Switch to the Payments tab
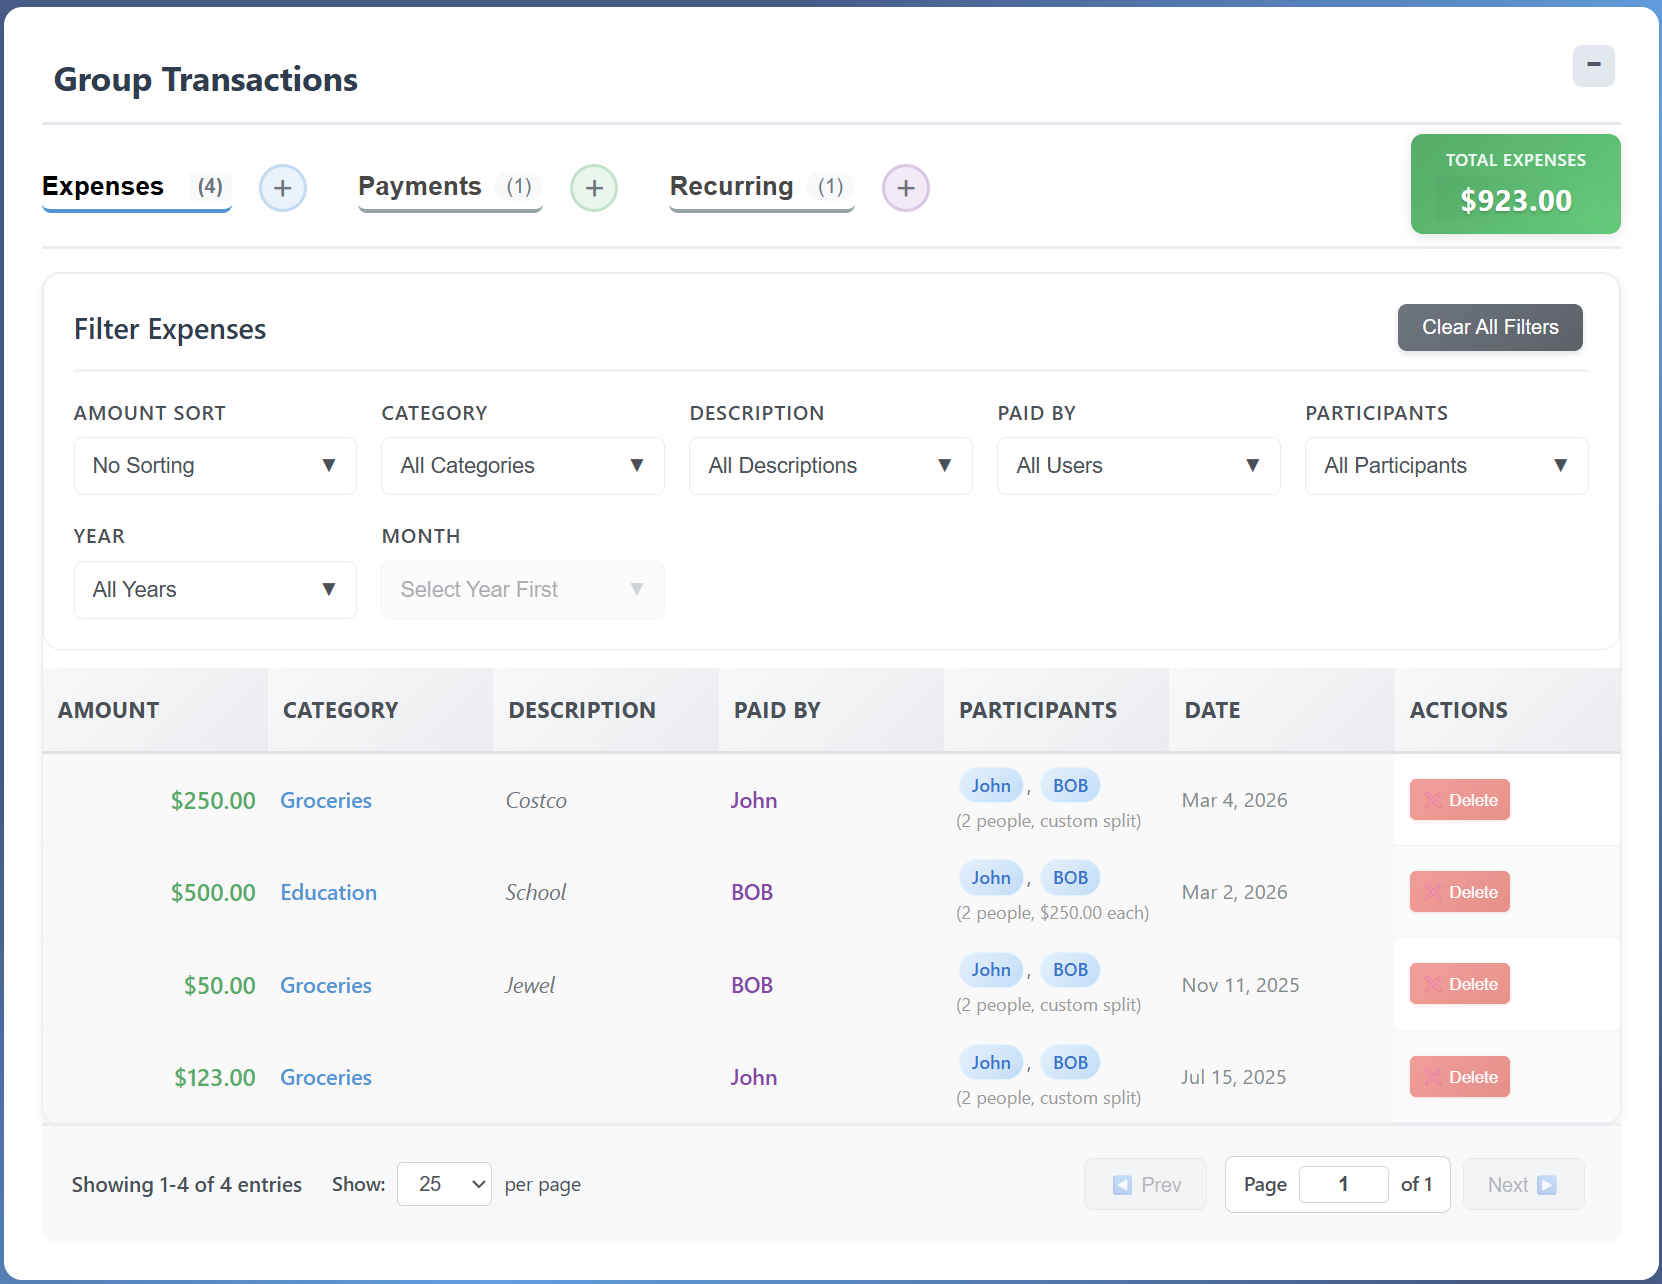This screenshot has width=1662, height=1284. pos(420,186)
